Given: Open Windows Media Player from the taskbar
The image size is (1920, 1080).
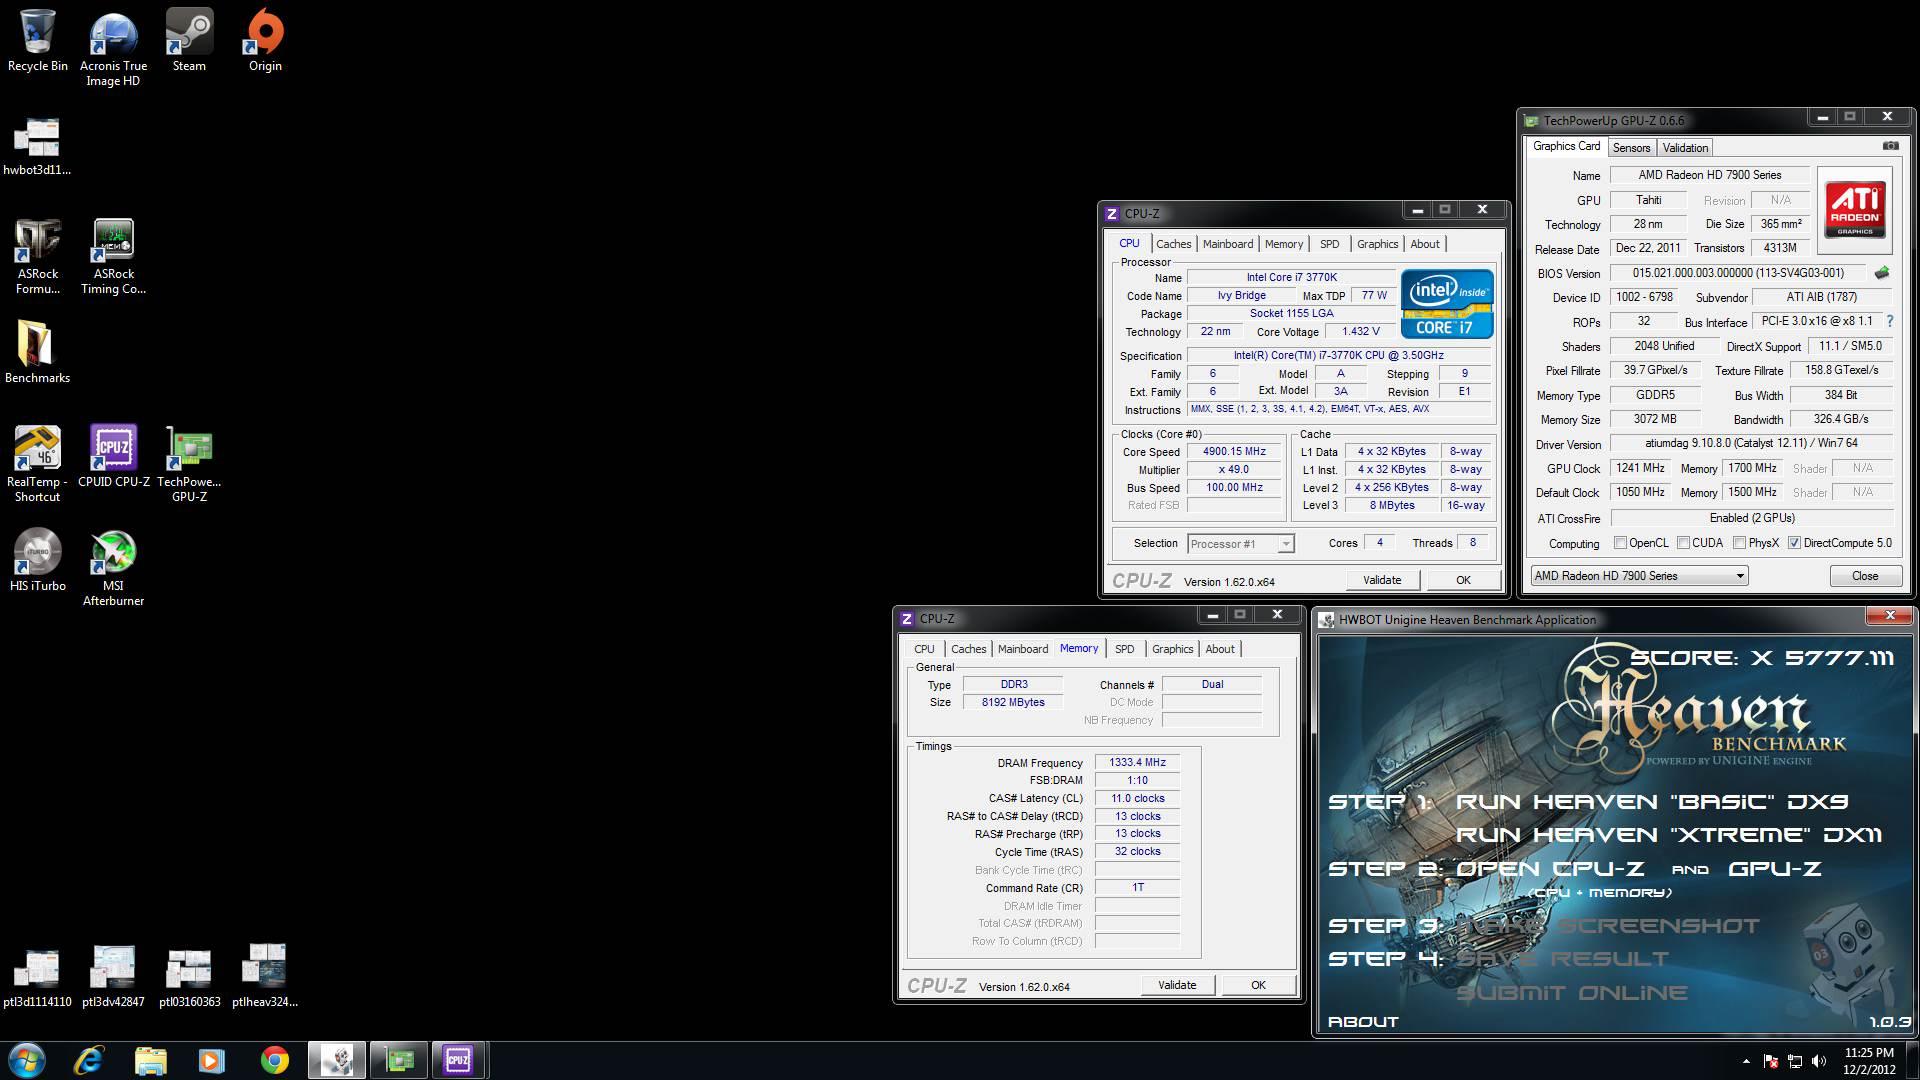Looking at the screenshot, I should pyautogui.click(x=212, y=1060).
